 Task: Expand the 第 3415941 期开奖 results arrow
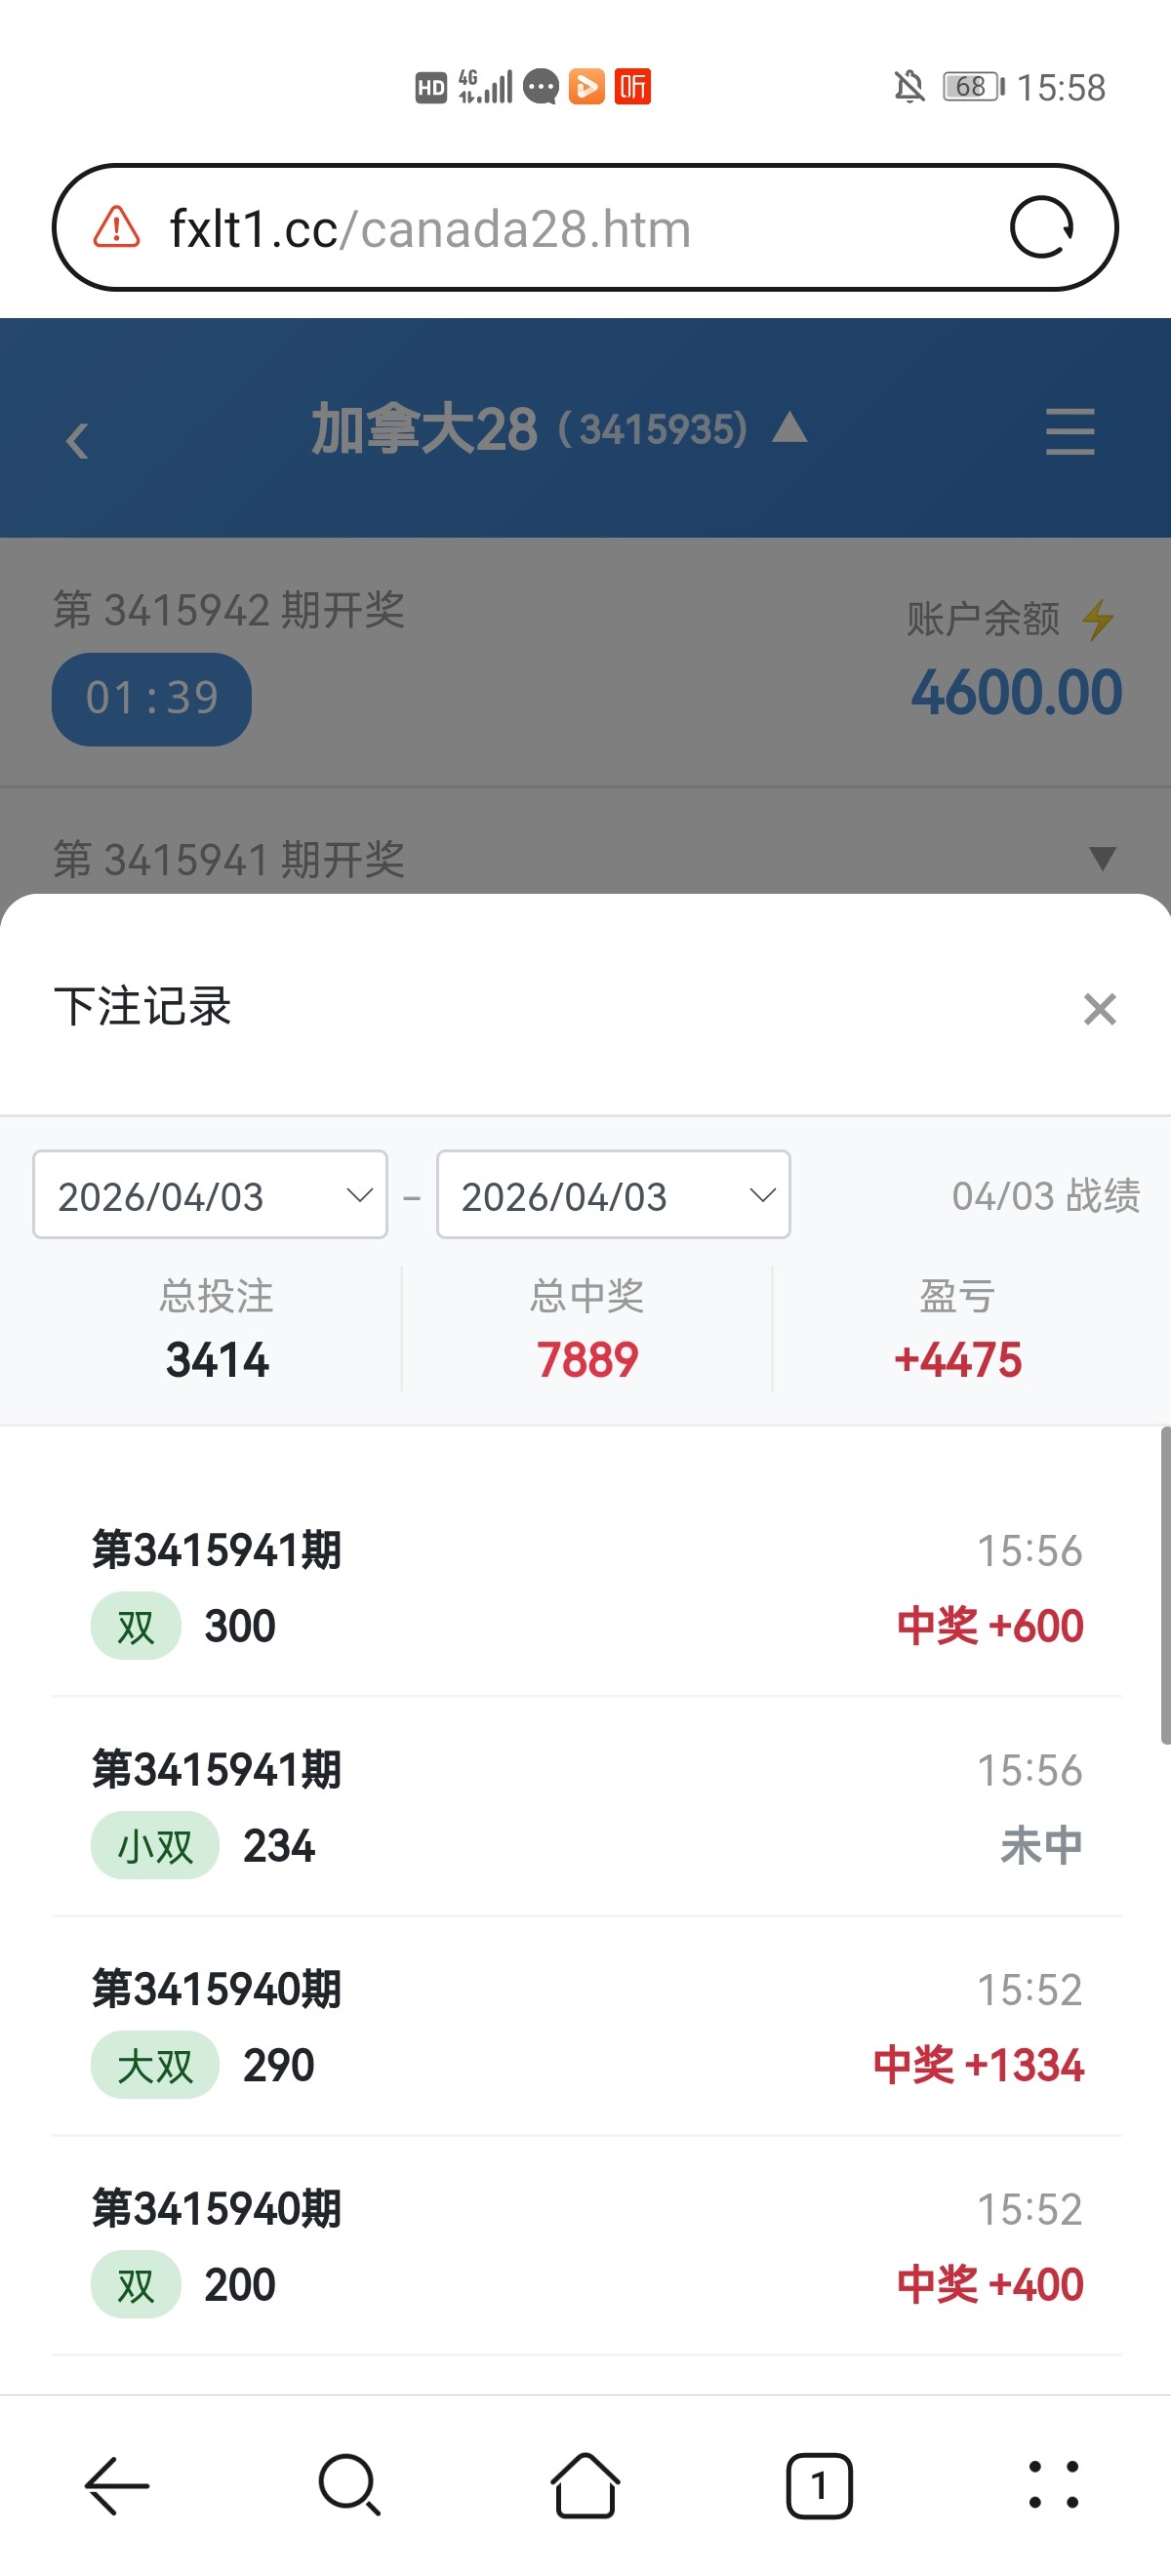(1102, 858)
